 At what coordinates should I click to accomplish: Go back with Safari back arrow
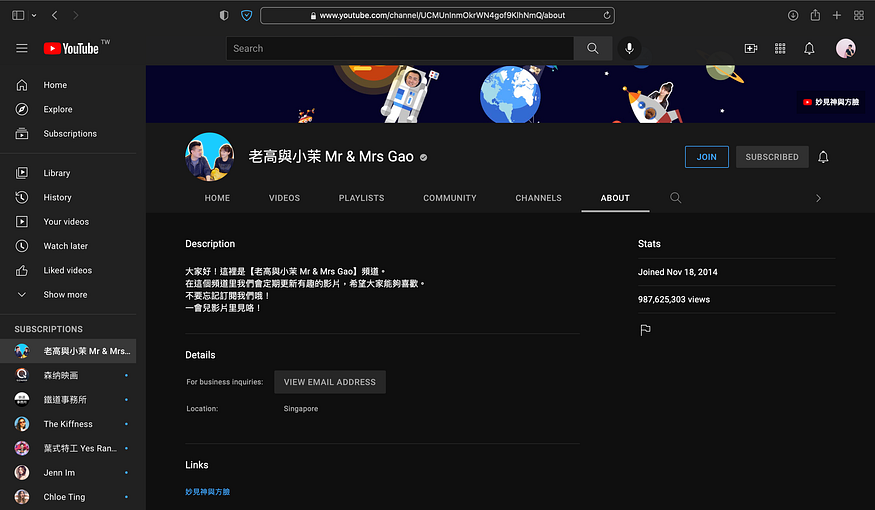tap(55, 16)
